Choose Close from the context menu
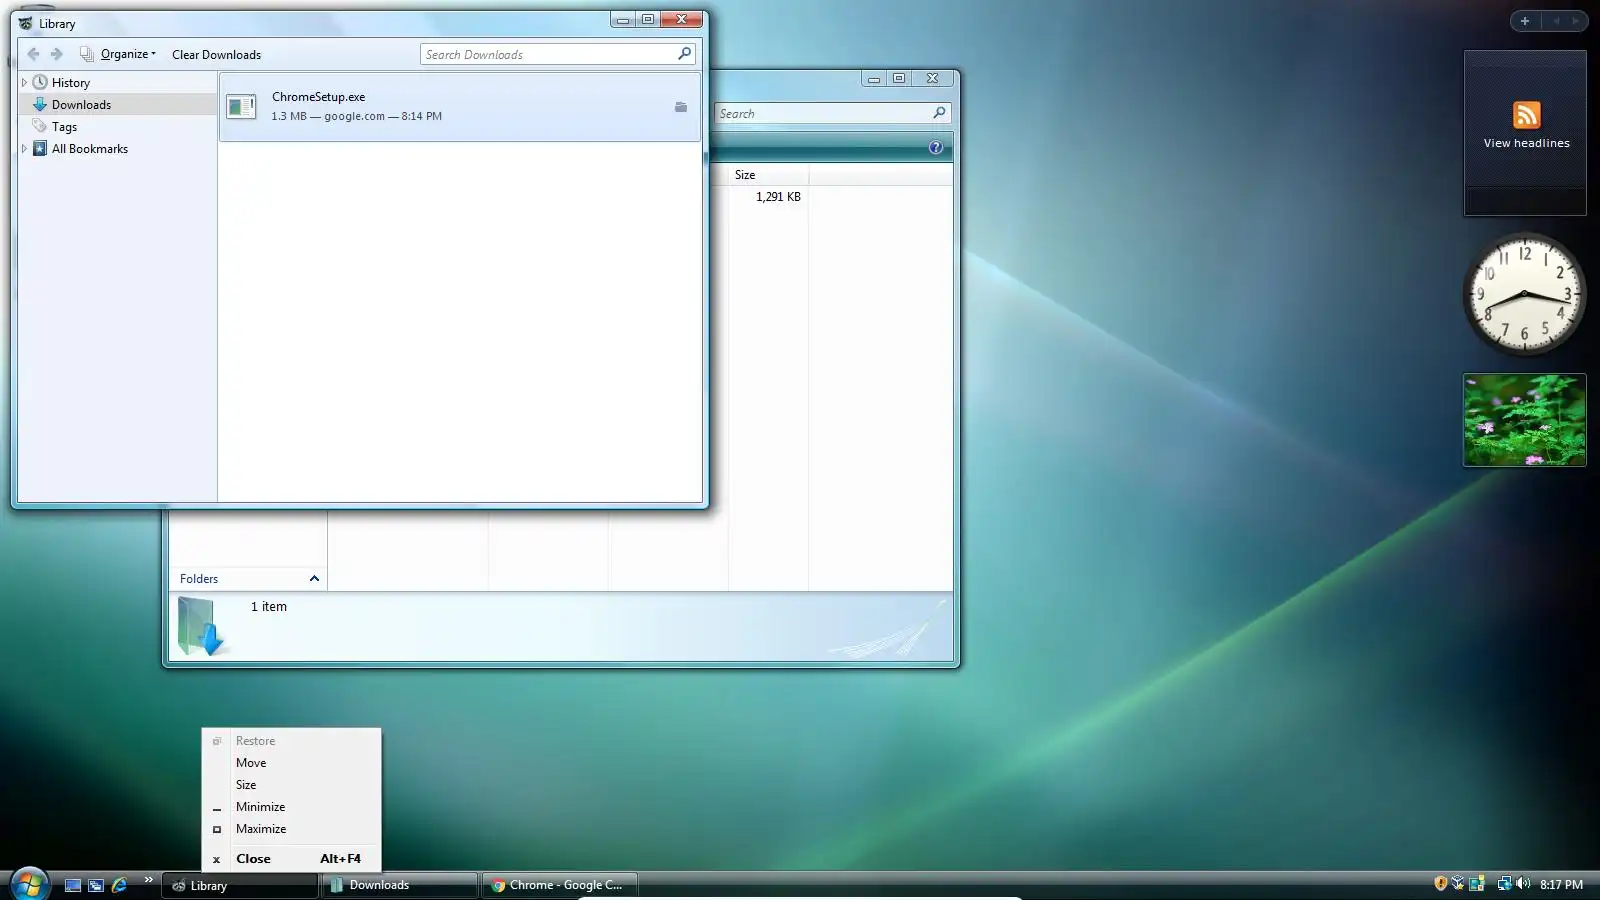Screen dimensions: 1600x900 [x=291, y=859]
